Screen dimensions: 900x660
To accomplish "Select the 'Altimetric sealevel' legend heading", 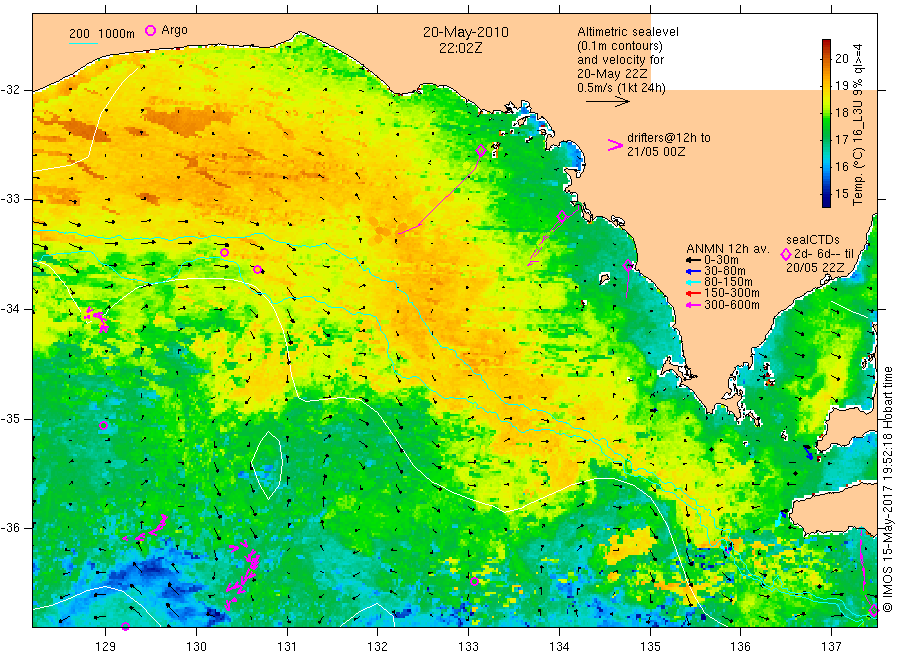I will point(628,32).
